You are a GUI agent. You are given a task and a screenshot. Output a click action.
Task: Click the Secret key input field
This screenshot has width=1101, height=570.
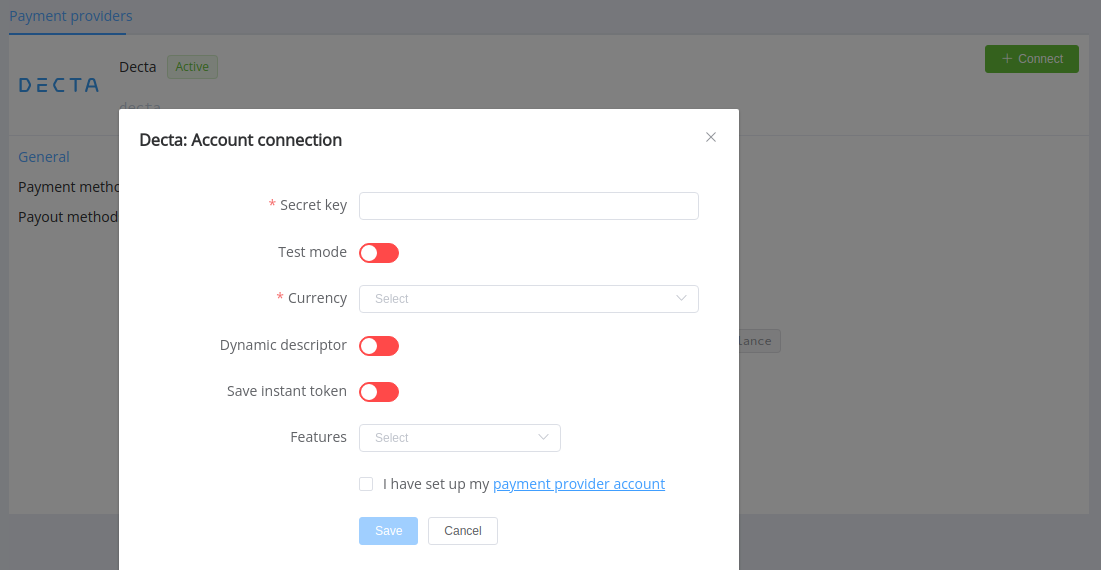point(529,206)
